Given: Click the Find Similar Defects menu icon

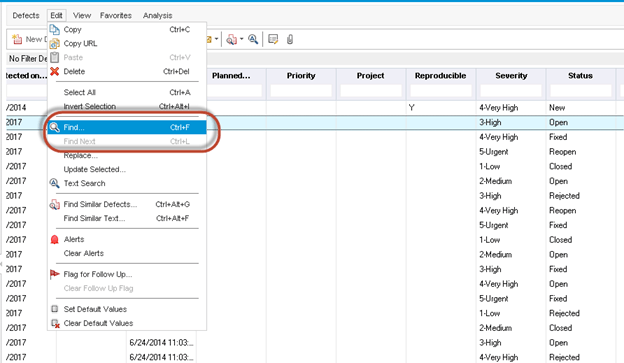Looking at the screenshot, I should (x=55, y=205).
